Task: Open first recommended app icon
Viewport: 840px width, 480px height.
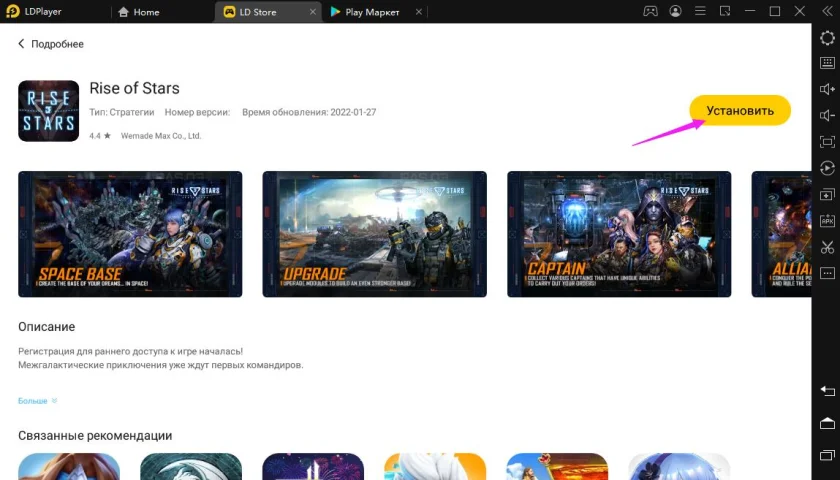Action: click(69, 467)
